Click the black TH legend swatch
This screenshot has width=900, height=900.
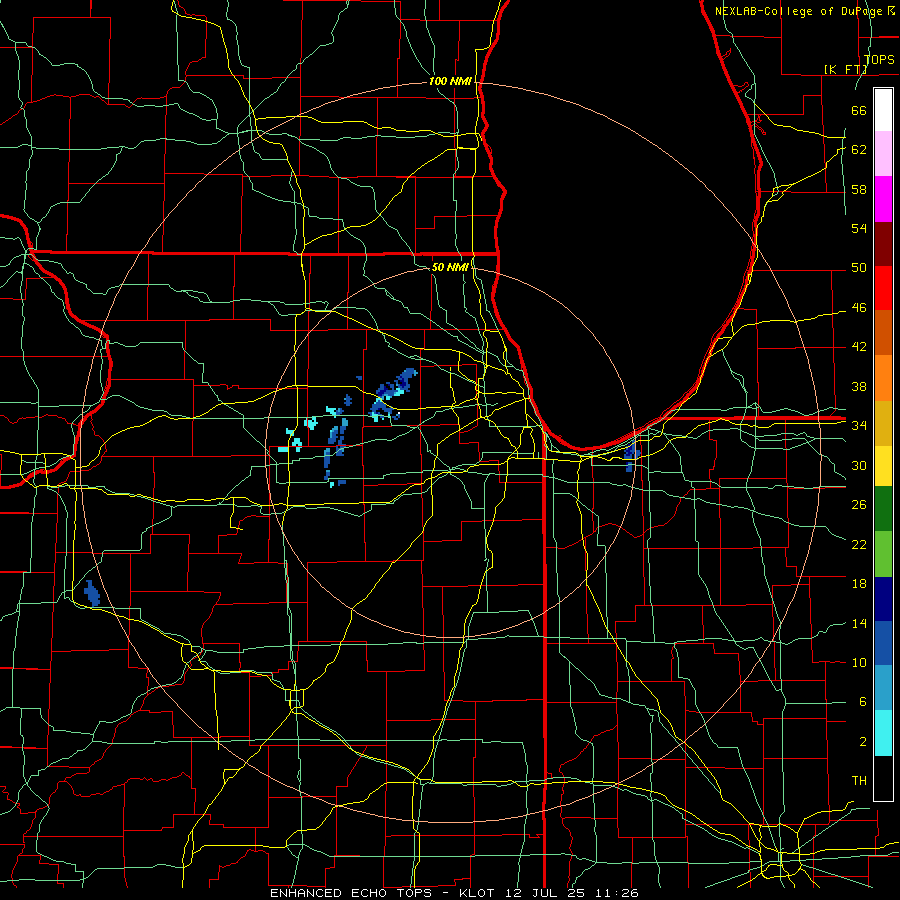pyautogui.click(x=883, y=778)
